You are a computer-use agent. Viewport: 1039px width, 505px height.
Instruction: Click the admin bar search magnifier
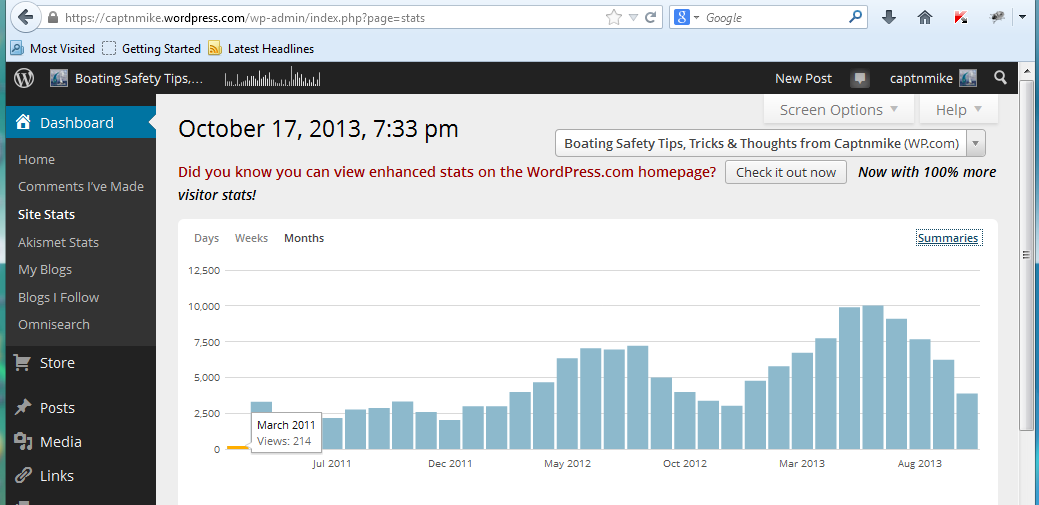(1001, 78)
